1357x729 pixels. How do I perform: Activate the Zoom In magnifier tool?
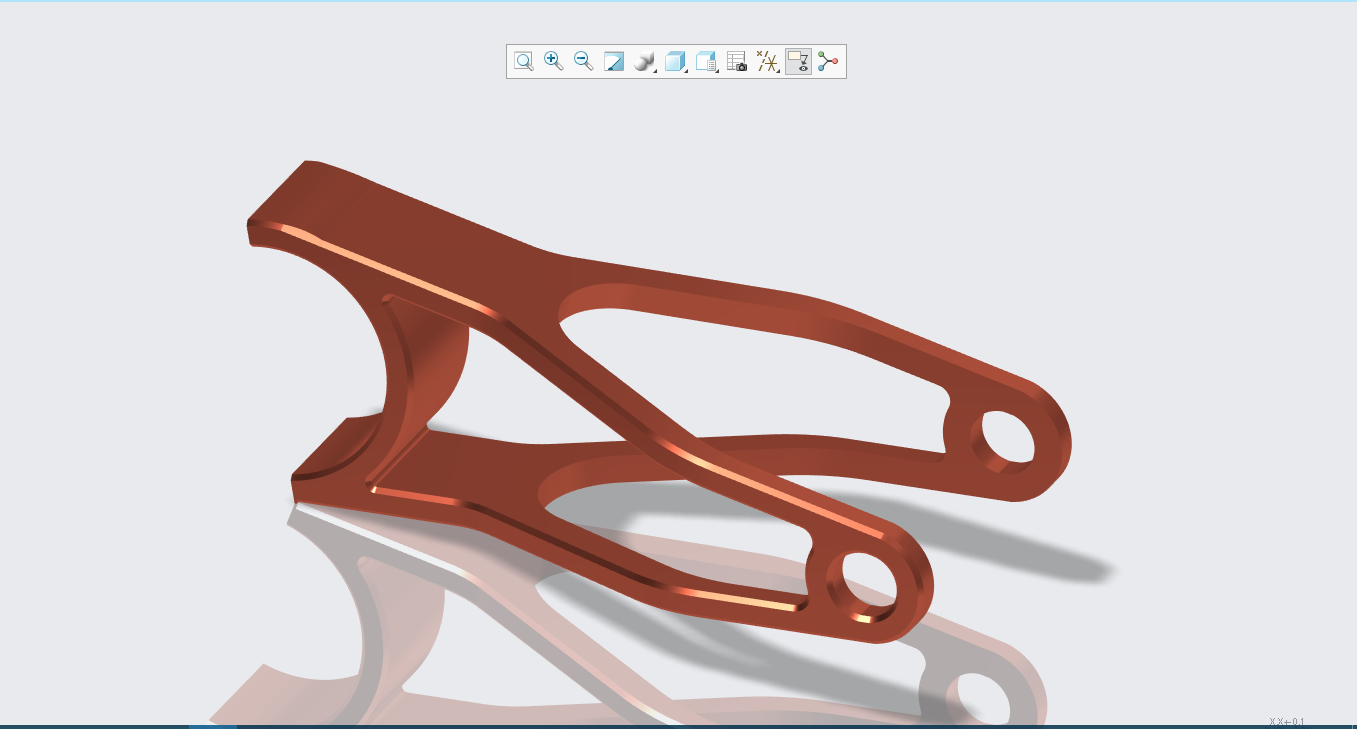pos(553,61)
